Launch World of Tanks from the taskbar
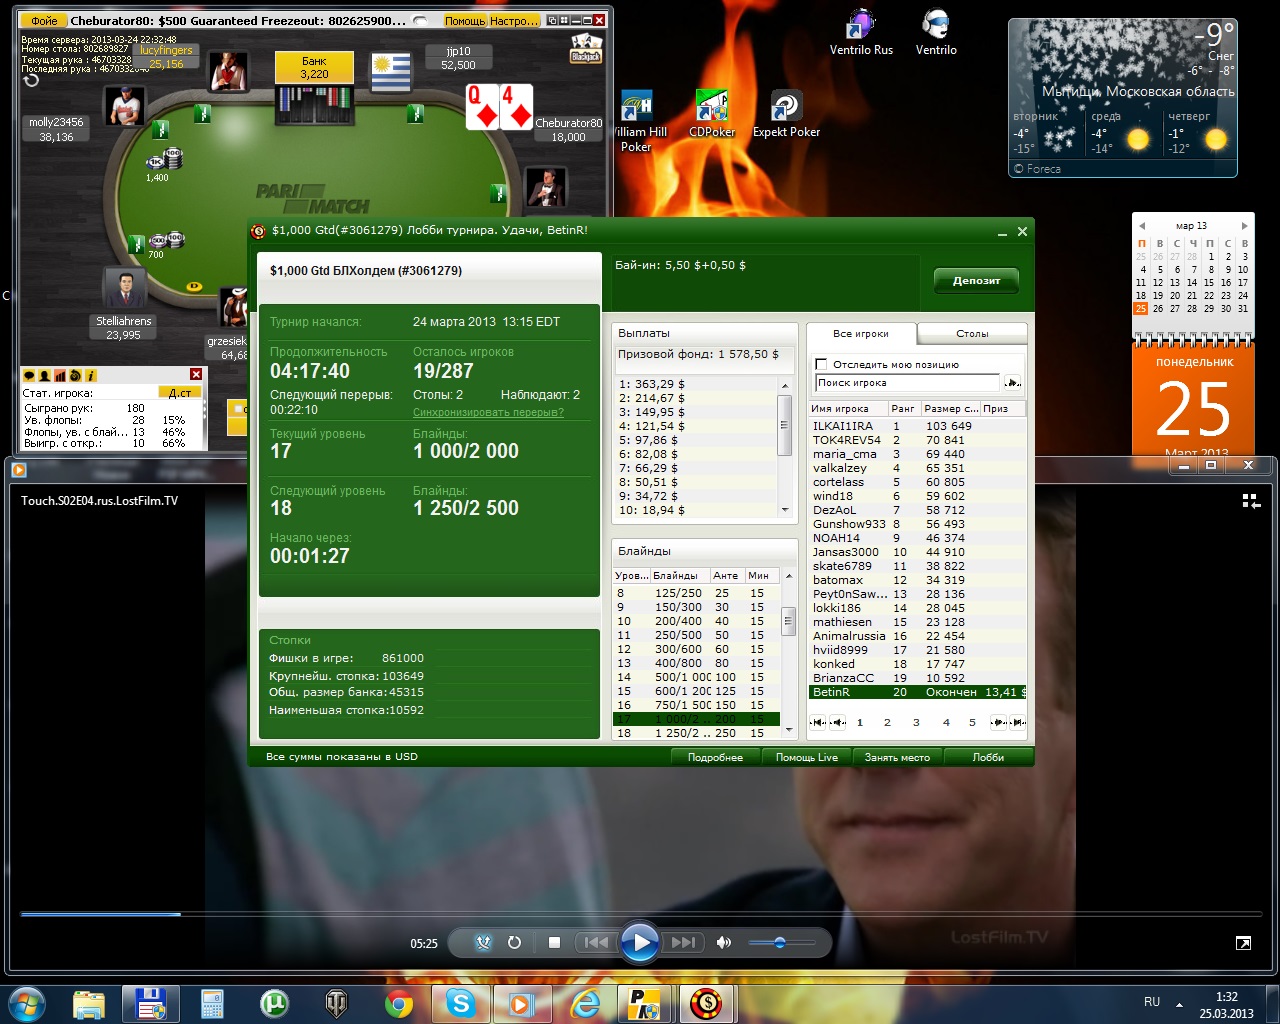This screenshot has height=1024, width=1280. [x=336, y=1003]
